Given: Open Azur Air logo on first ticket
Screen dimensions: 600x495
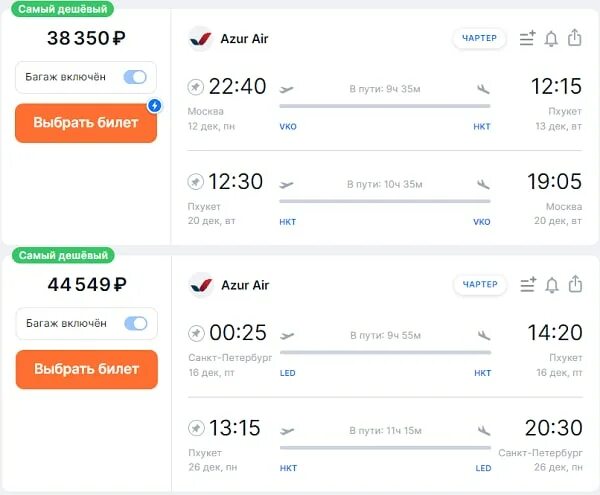Looking at the screenshot, I should click(201, 39).
